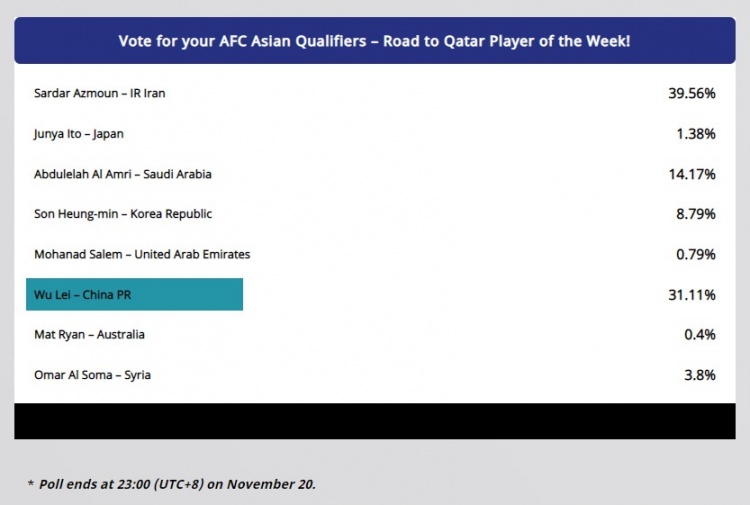
Task: Click the blue poll title header
Action: [375, 41]
